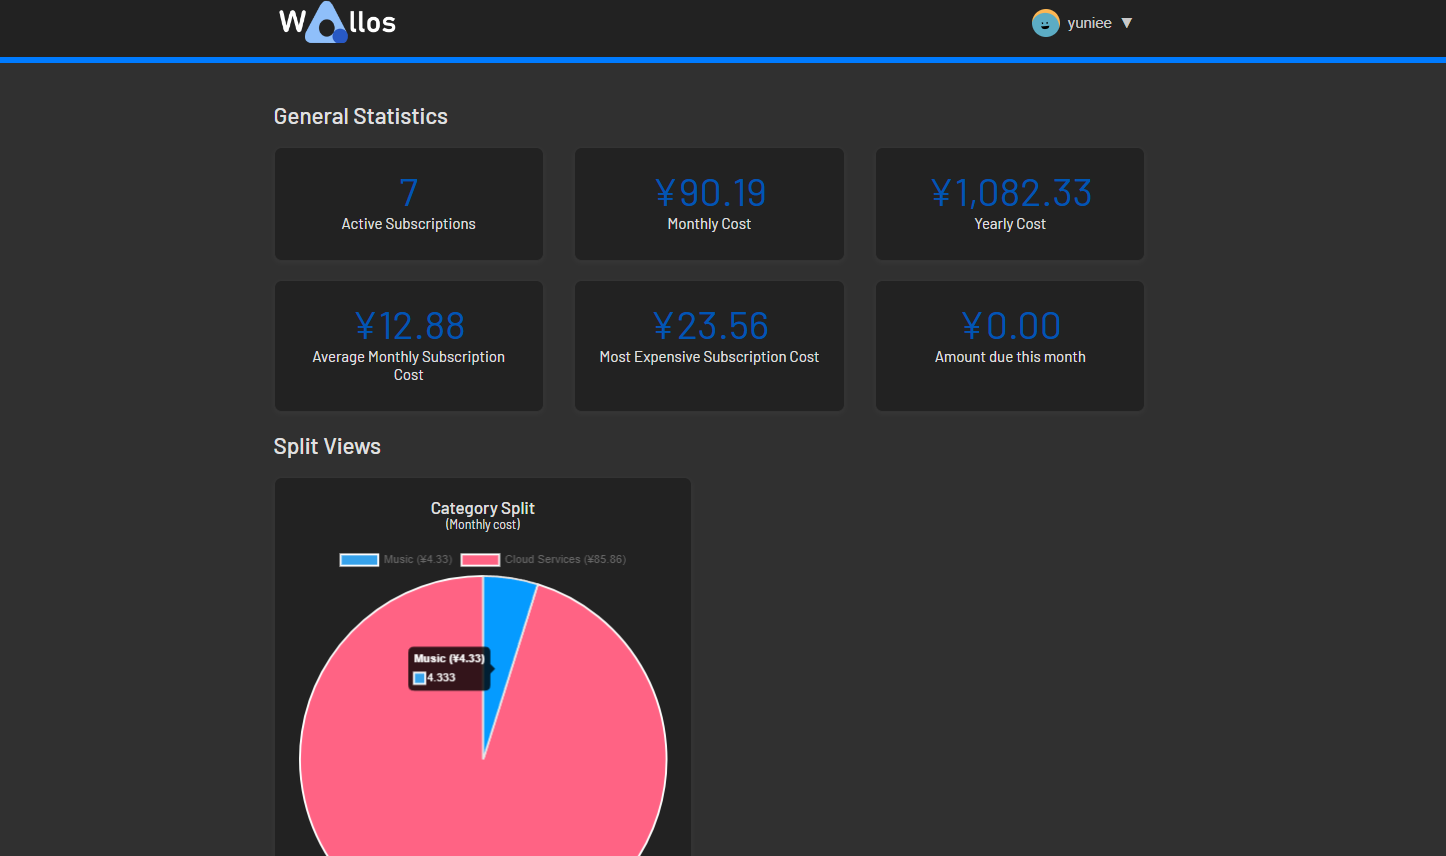Open the yuniee username menu
Image resolution: width=1446 pixels, height=856 pixels.
coord(1089,23)
